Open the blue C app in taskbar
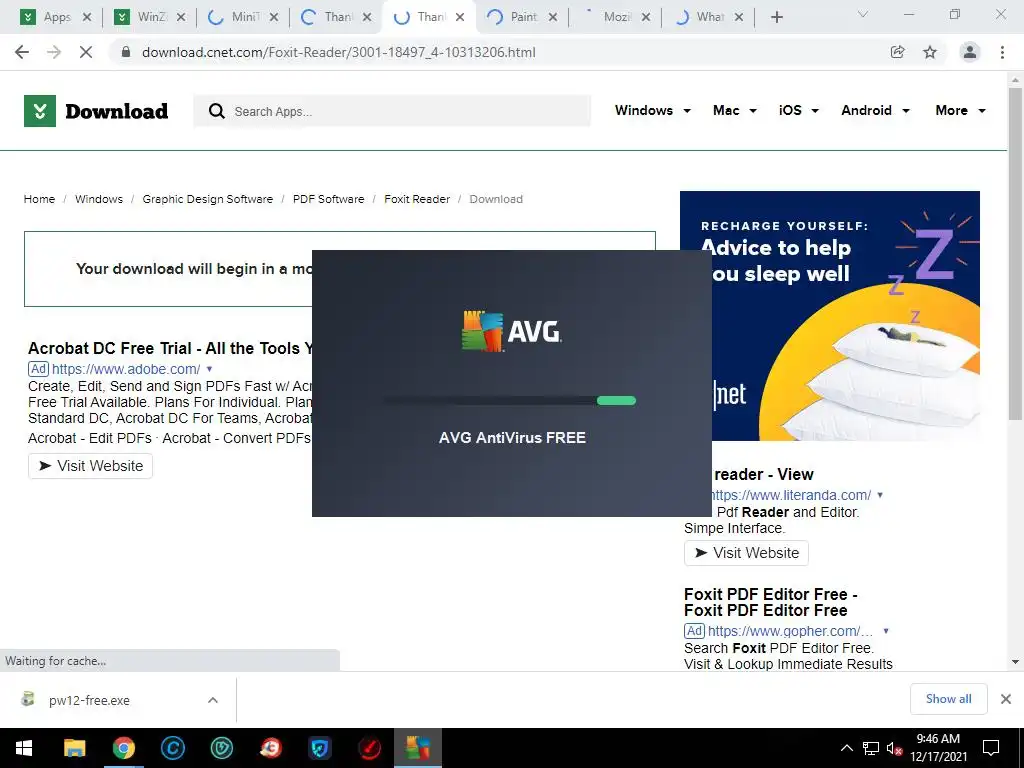1024x768 pixels. [172, 748]
